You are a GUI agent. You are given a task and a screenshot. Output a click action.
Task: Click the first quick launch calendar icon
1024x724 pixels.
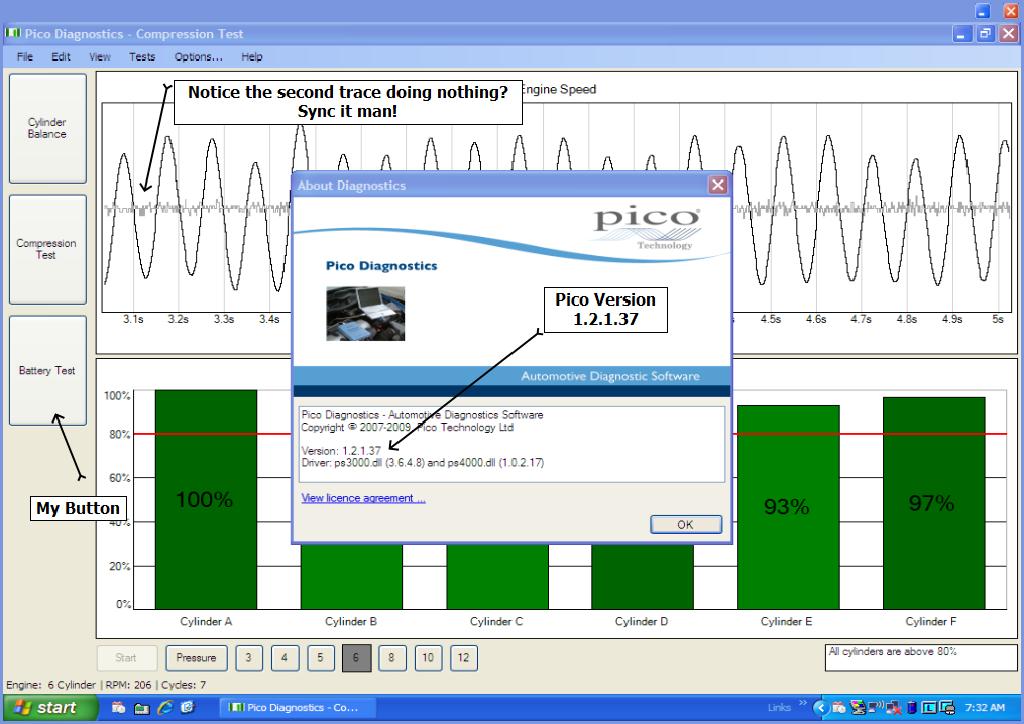(118, 707)
